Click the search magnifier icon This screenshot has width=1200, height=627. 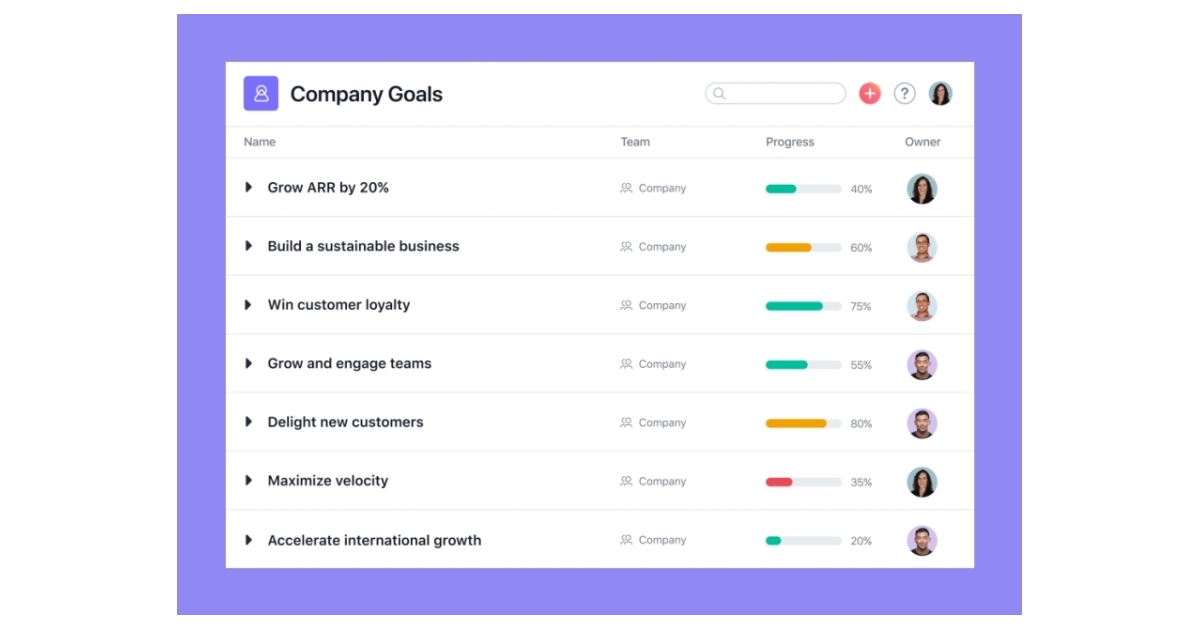click(x=718, y=93)
